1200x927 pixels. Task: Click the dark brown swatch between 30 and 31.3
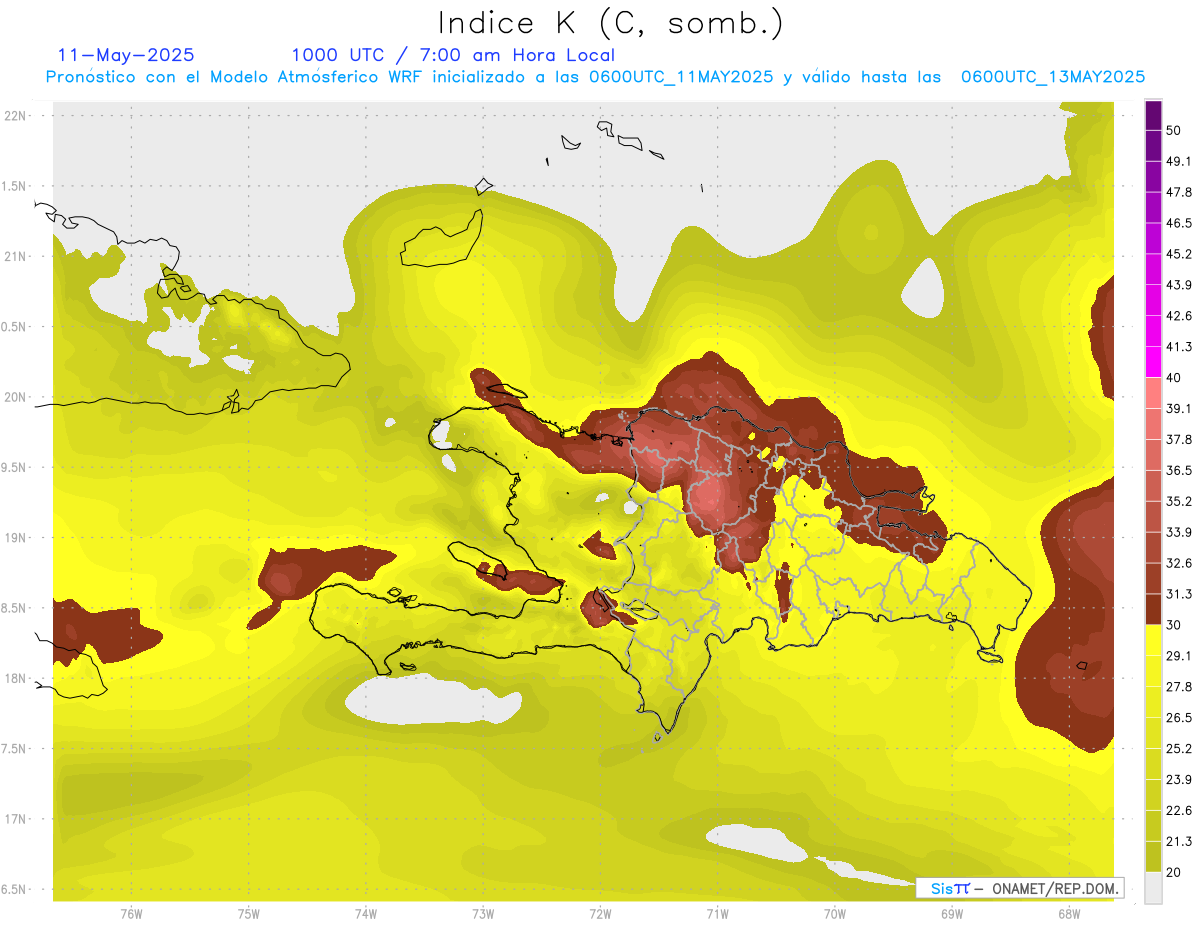pyautogui.click(x=1153, y=610)
